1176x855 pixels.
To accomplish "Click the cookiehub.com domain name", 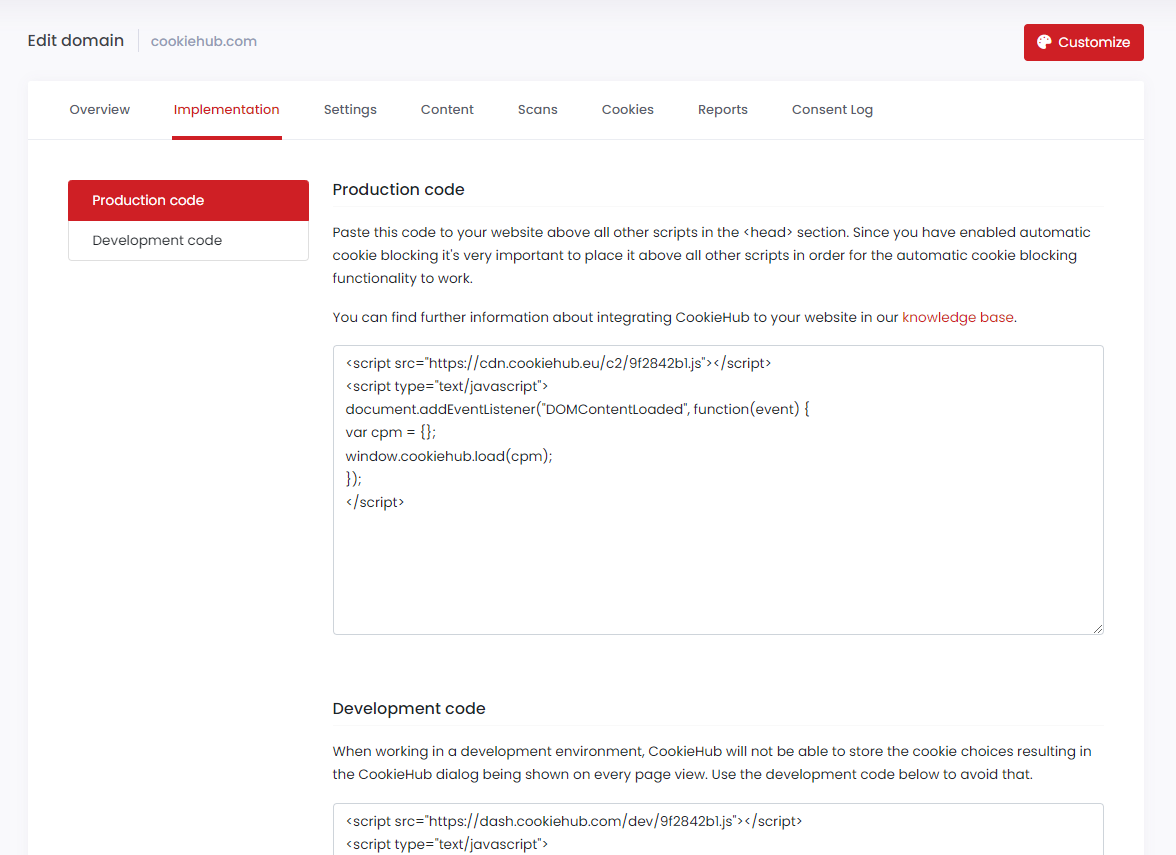I will click(x=203, y=41).
